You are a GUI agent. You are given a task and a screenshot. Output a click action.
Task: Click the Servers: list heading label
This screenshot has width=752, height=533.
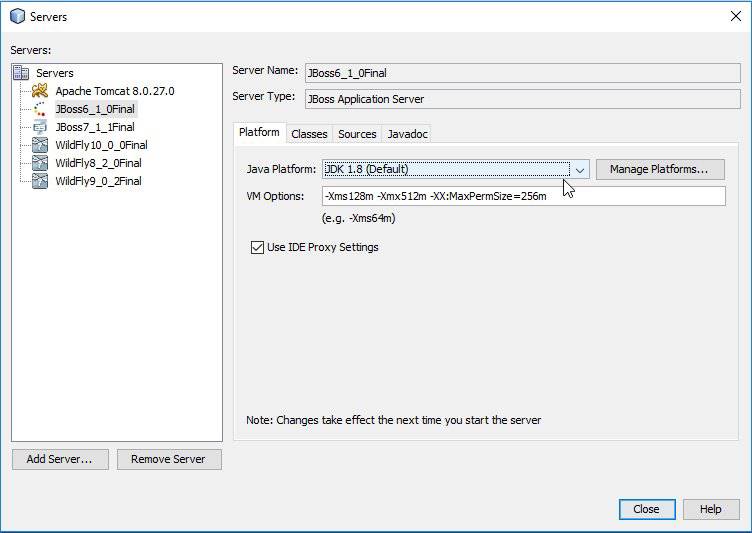pyautogui.click(x=31, y=50)
